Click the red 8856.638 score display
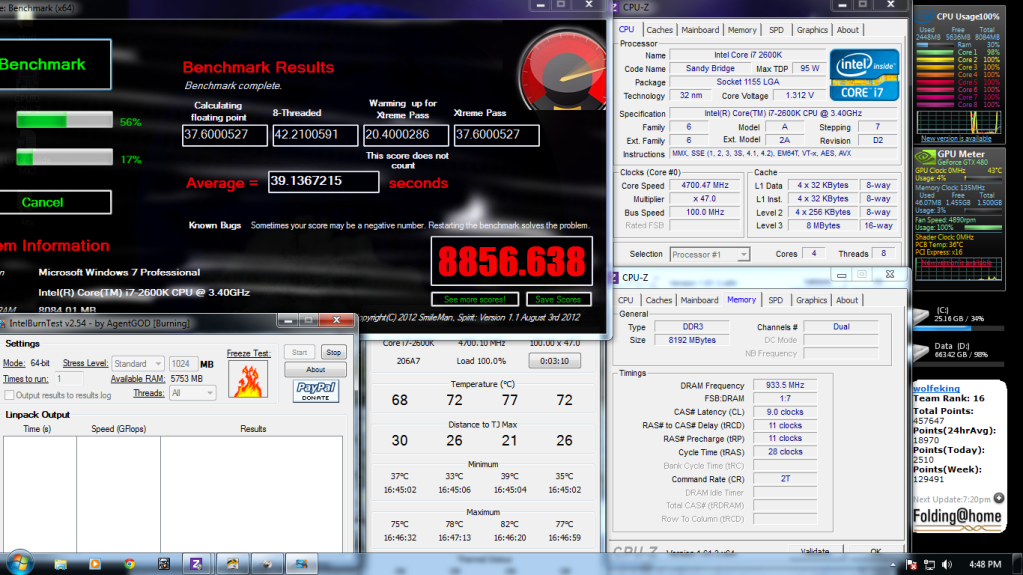1023x575 pixels. point(512,261)
